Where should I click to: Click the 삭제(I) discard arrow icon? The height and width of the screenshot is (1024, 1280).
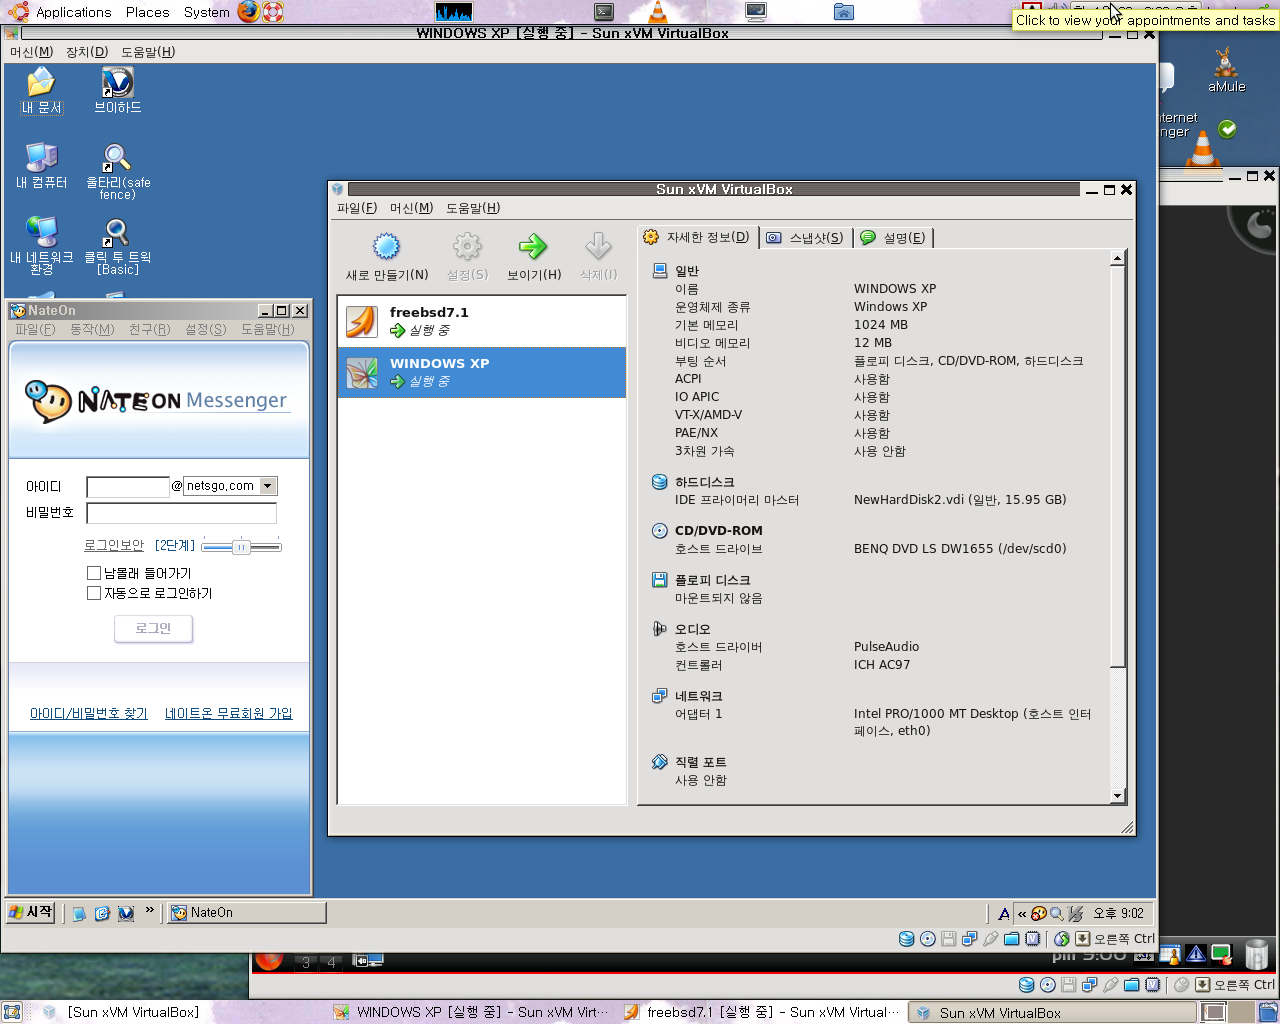598,246
